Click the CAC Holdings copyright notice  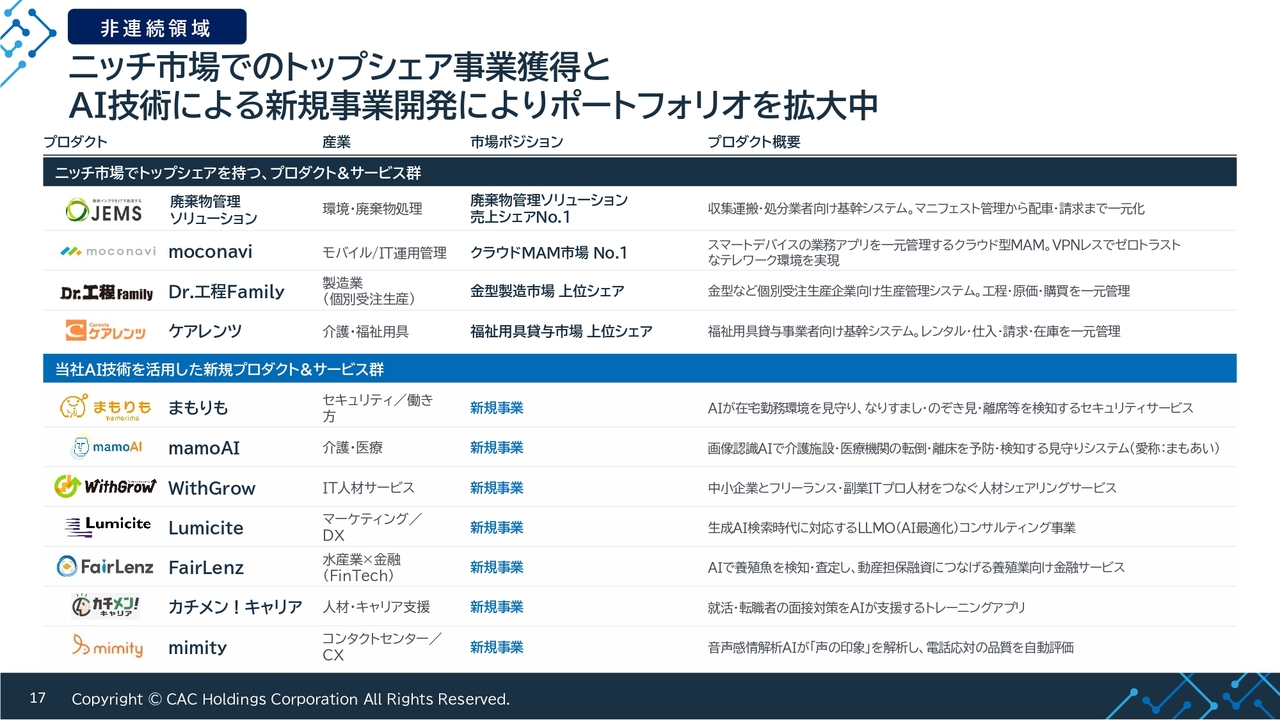tap(290, 699)
